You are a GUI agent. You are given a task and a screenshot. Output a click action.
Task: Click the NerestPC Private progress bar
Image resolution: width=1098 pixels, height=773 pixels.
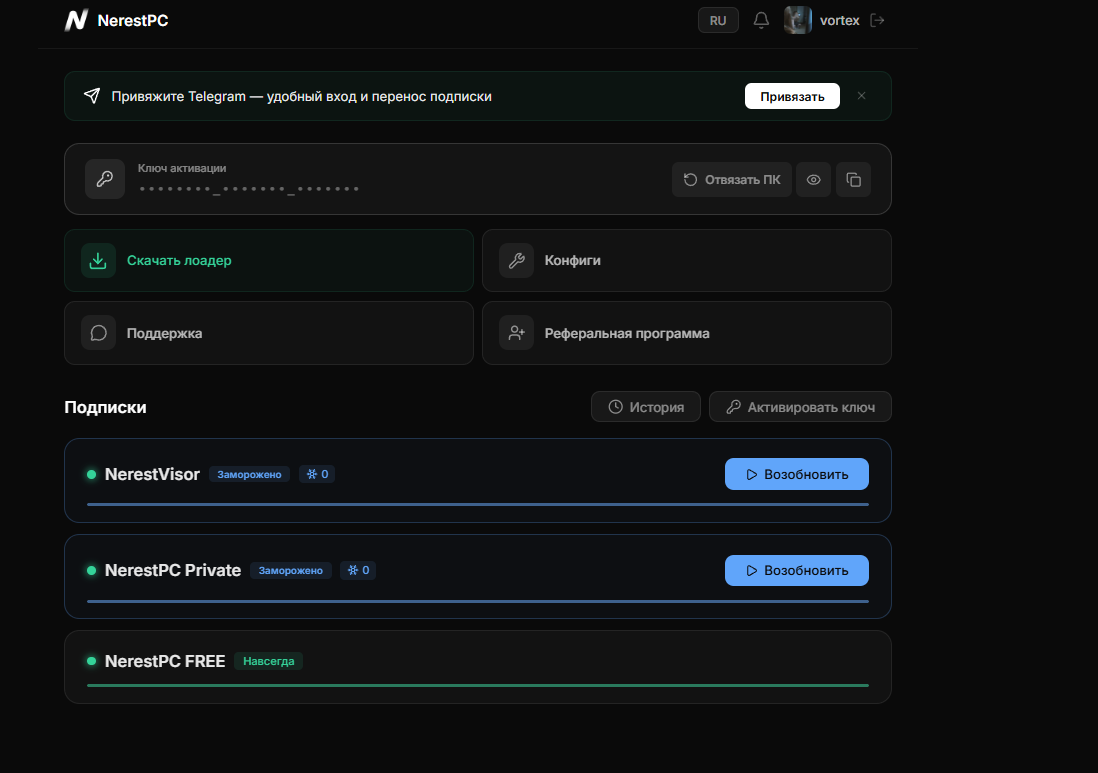coord(478,601)
